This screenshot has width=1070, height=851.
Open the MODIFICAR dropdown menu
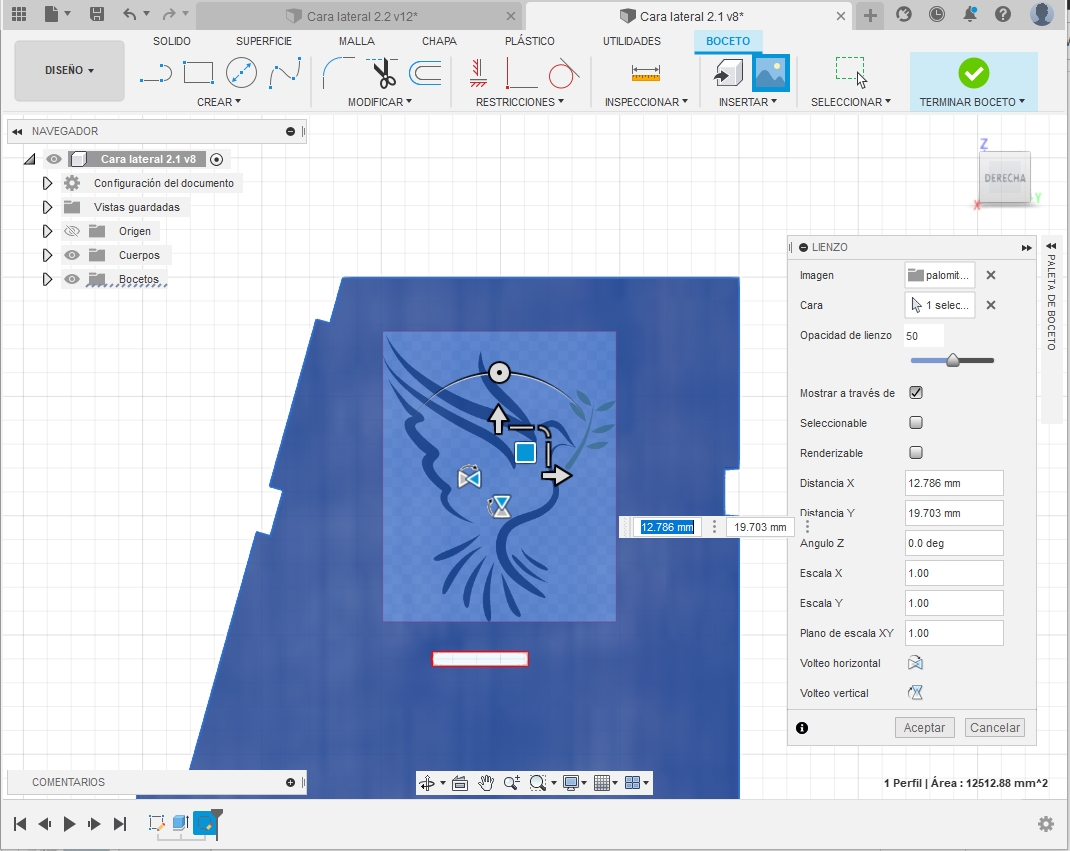(380, 102)
